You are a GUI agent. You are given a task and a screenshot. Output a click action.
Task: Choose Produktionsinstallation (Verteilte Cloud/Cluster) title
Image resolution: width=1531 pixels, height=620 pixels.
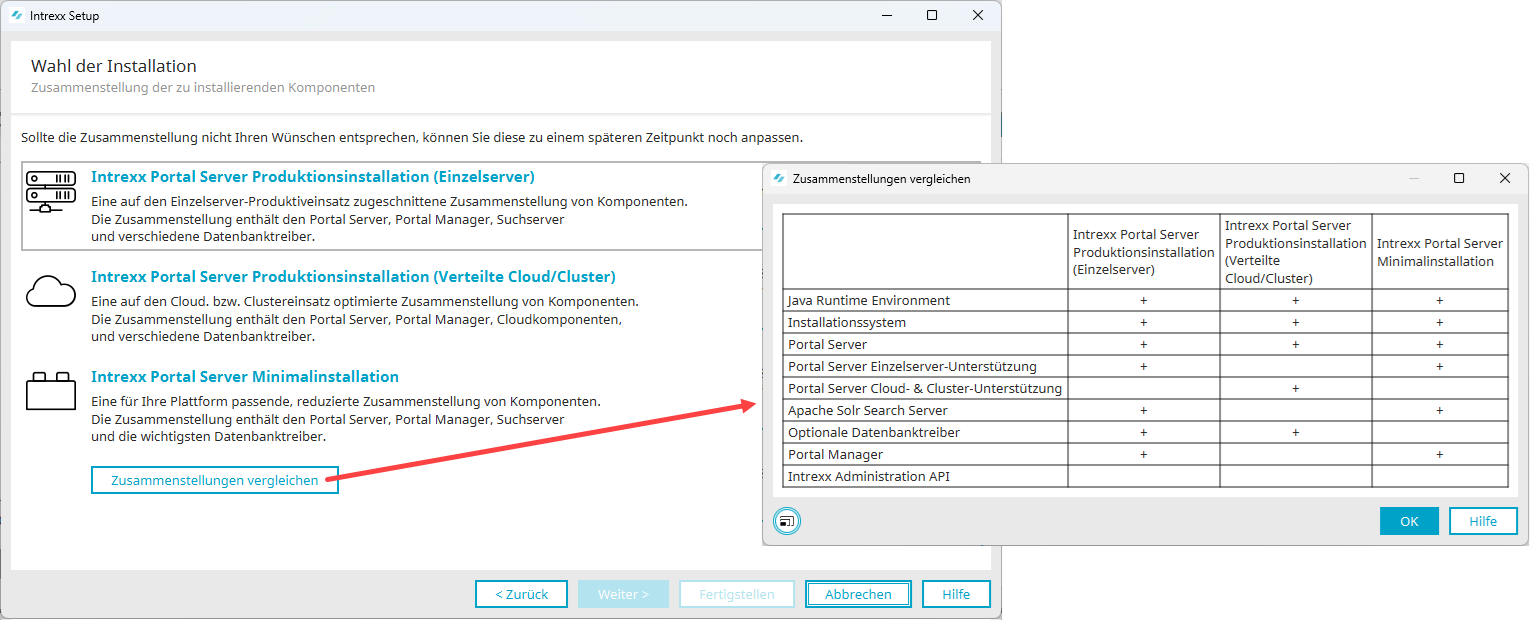[x=353, y=277]
